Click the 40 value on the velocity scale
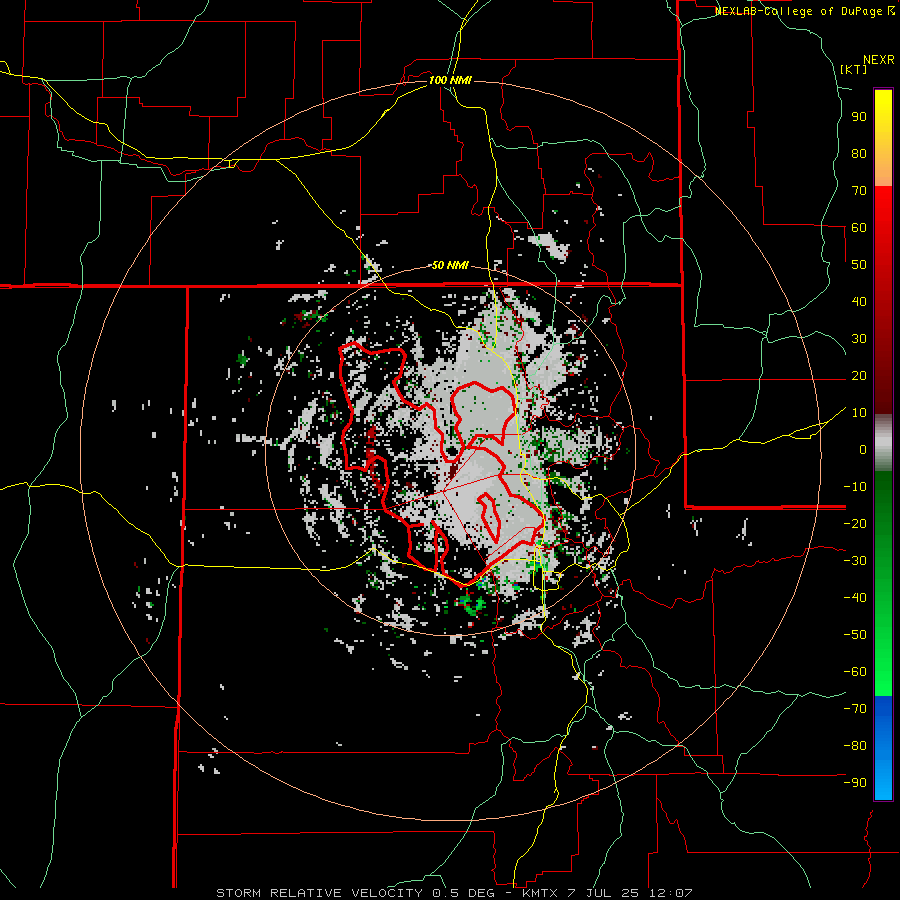Screen dimensions: 900x900 (859, 302)
